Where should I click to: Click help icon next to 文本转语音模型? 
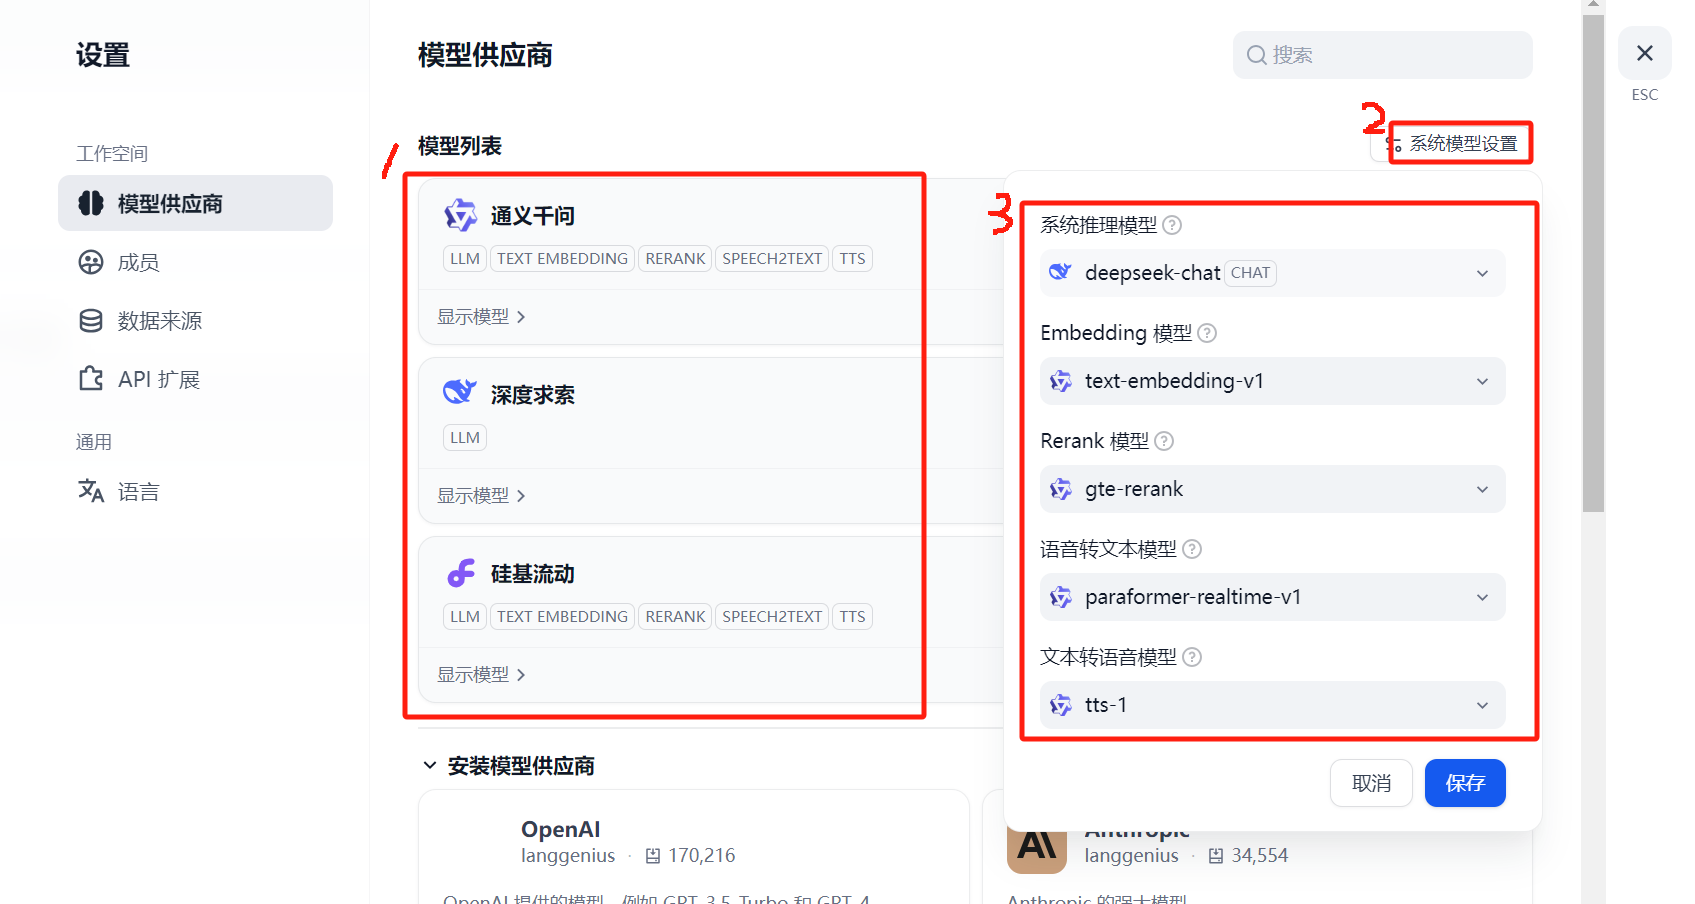[x=1192, y=657]
